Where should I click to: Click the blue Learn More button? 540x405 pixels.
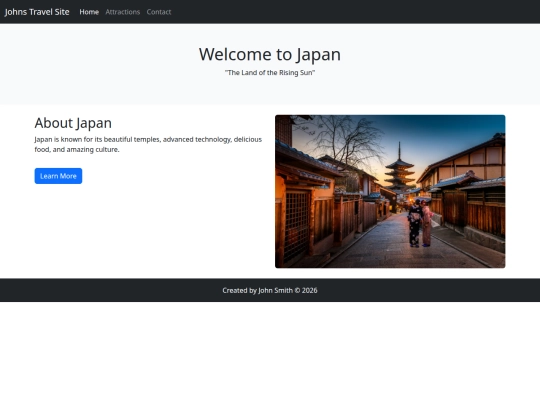point(58,176)
